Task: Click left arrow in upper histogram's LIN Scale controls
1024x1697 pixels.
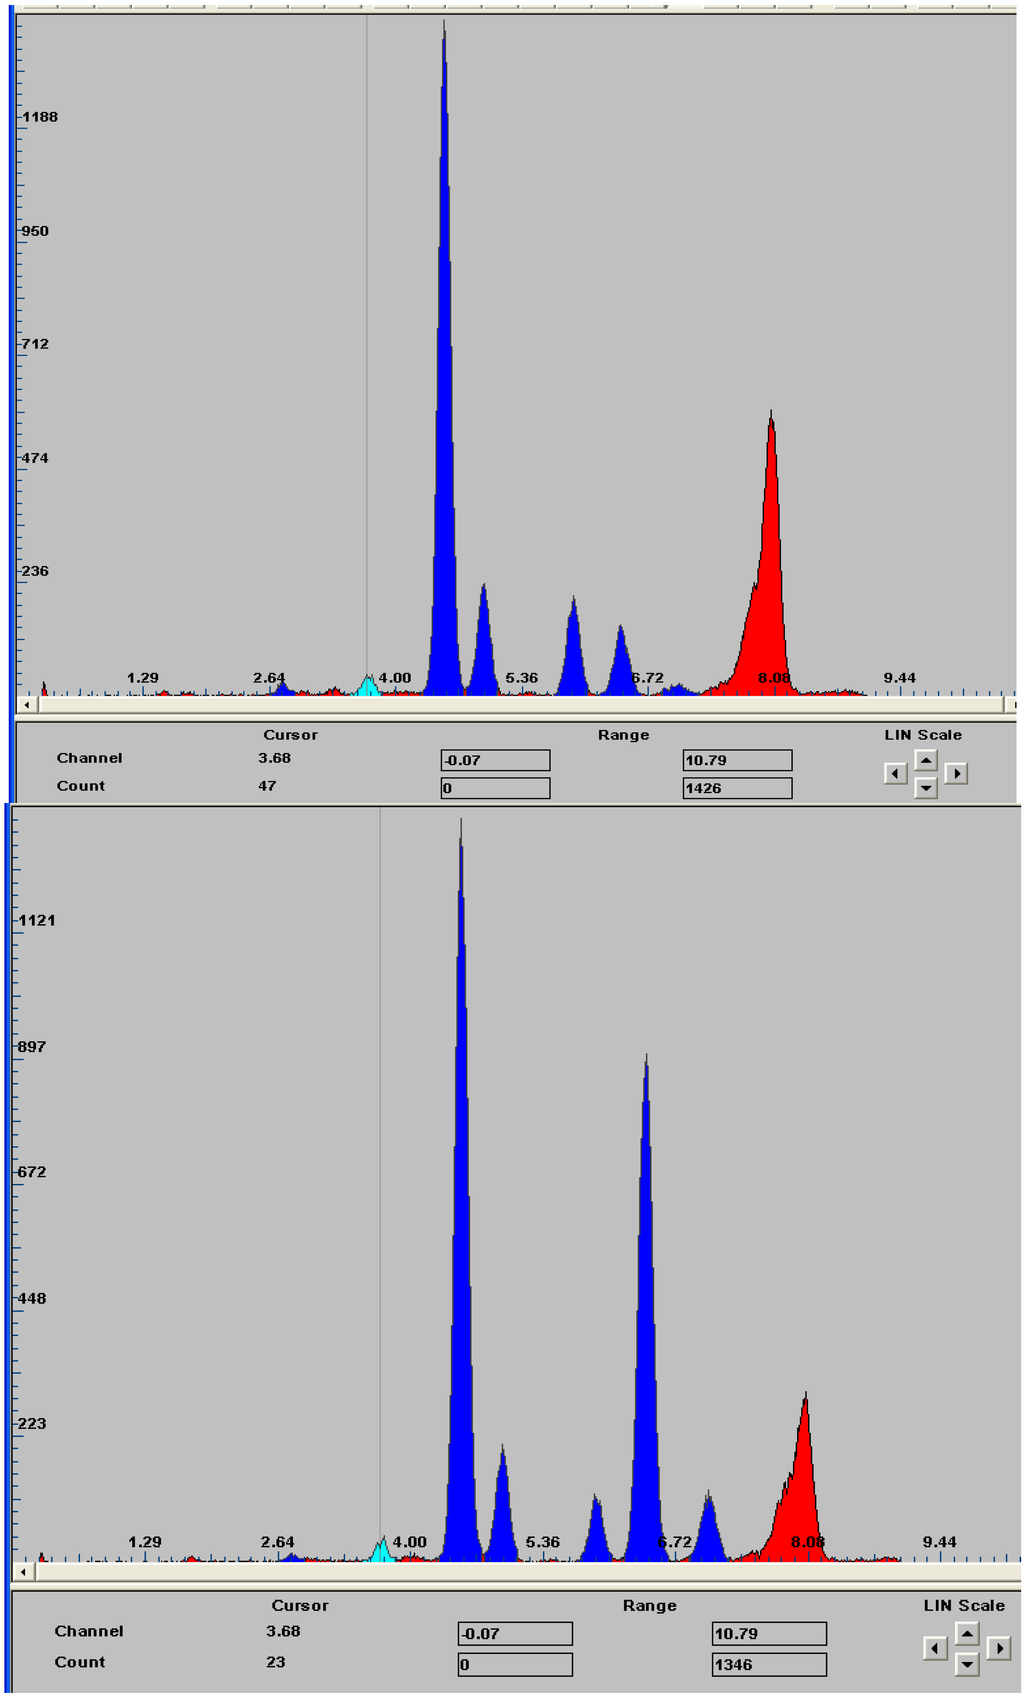Action: coord(896,774)
